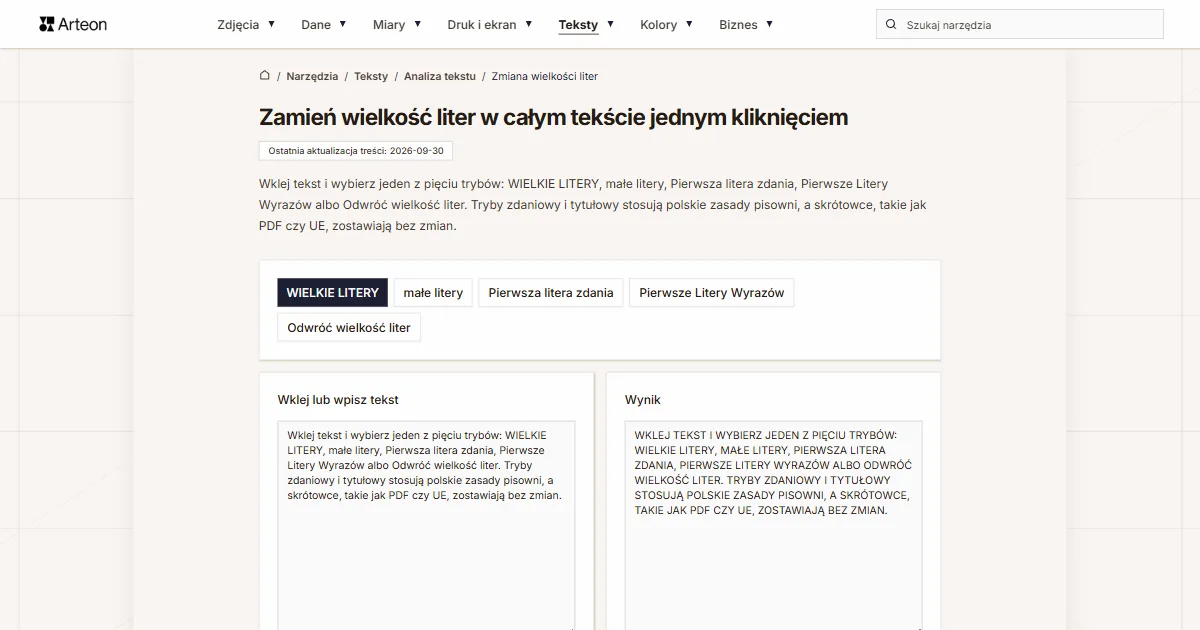This screenshot has width=1200, height=630.
Task: Open the home breadcrumb icon
Action: coord(264,75)
